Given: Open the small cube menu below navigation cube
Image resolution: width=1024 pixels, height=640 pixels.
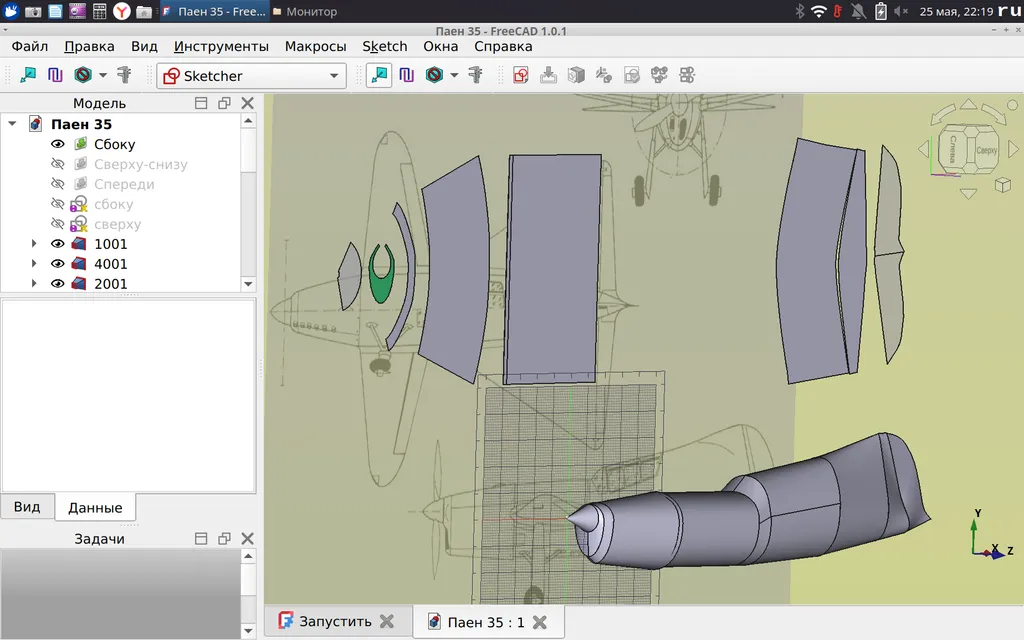Looking at the screenshot, I should click(1002, 185).
